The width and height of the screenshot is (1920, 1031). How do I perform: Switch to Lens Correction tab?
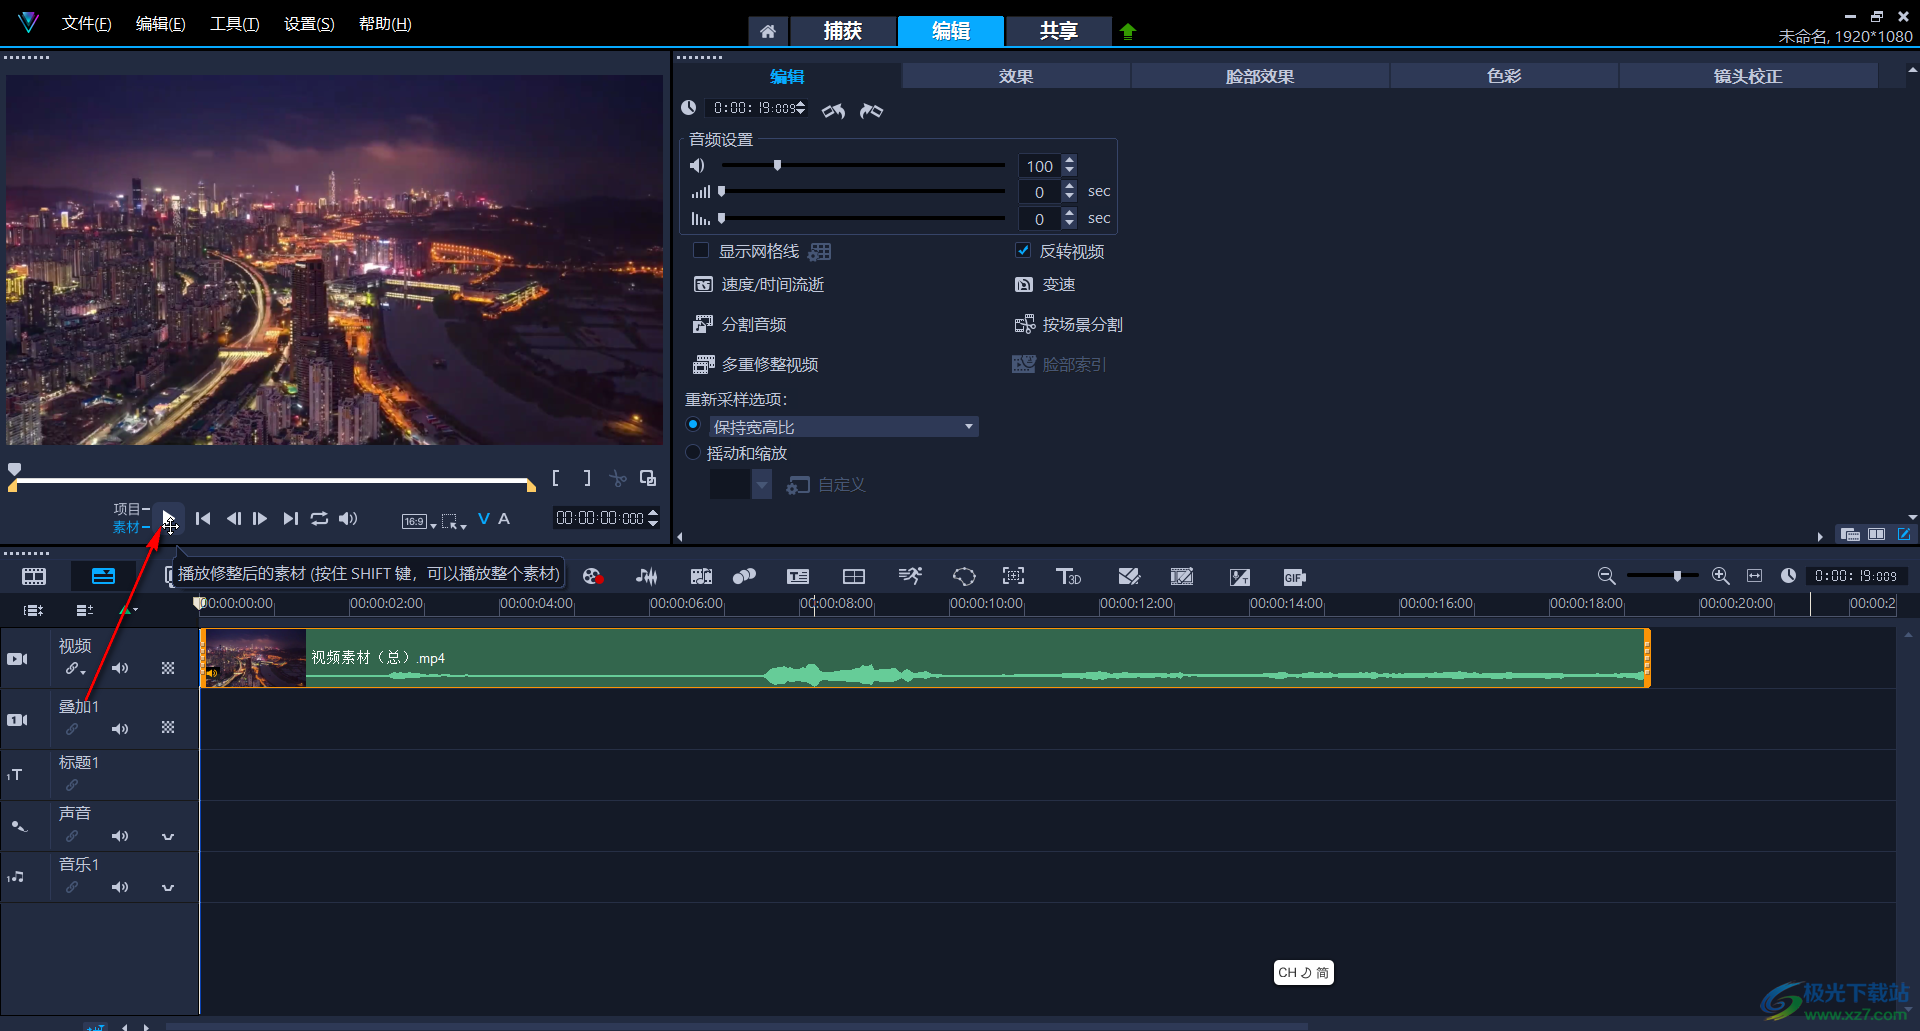1748,76
